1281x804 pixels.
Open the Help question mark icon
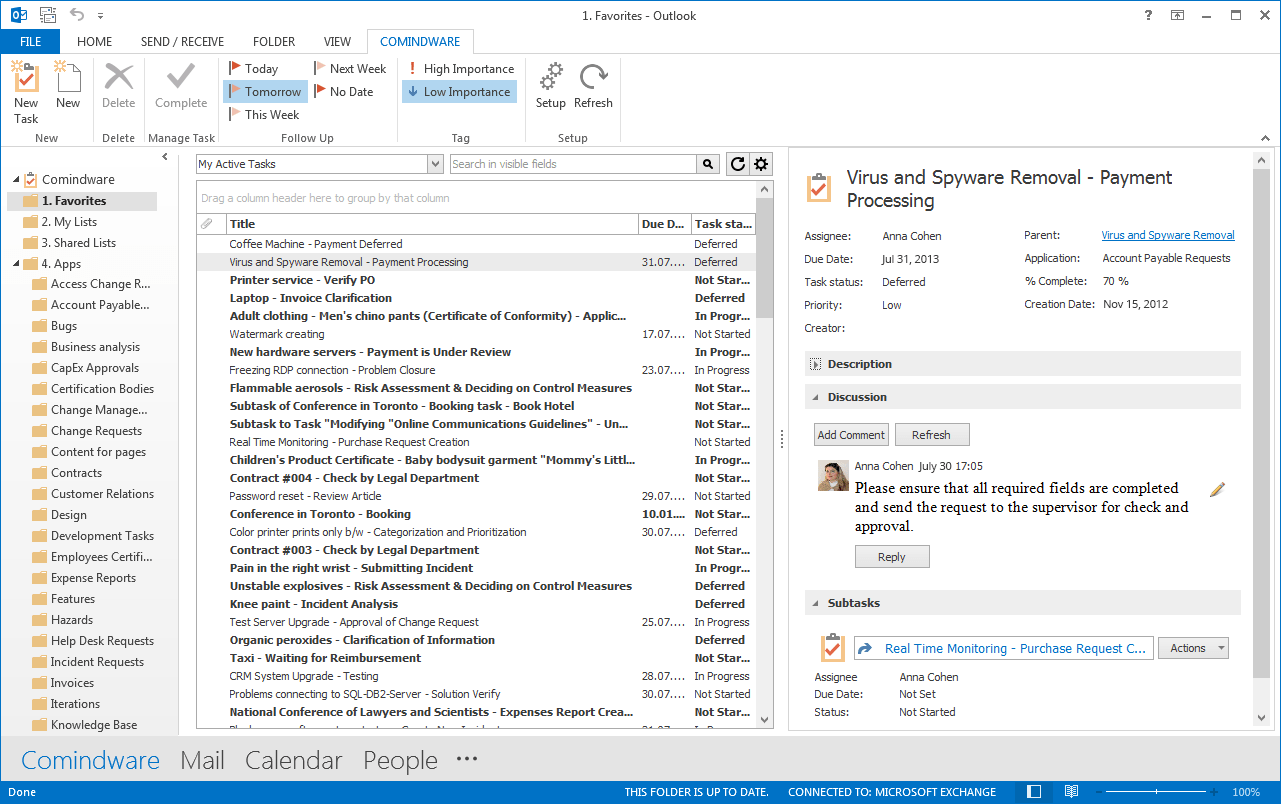click(x=1148, y=15)
